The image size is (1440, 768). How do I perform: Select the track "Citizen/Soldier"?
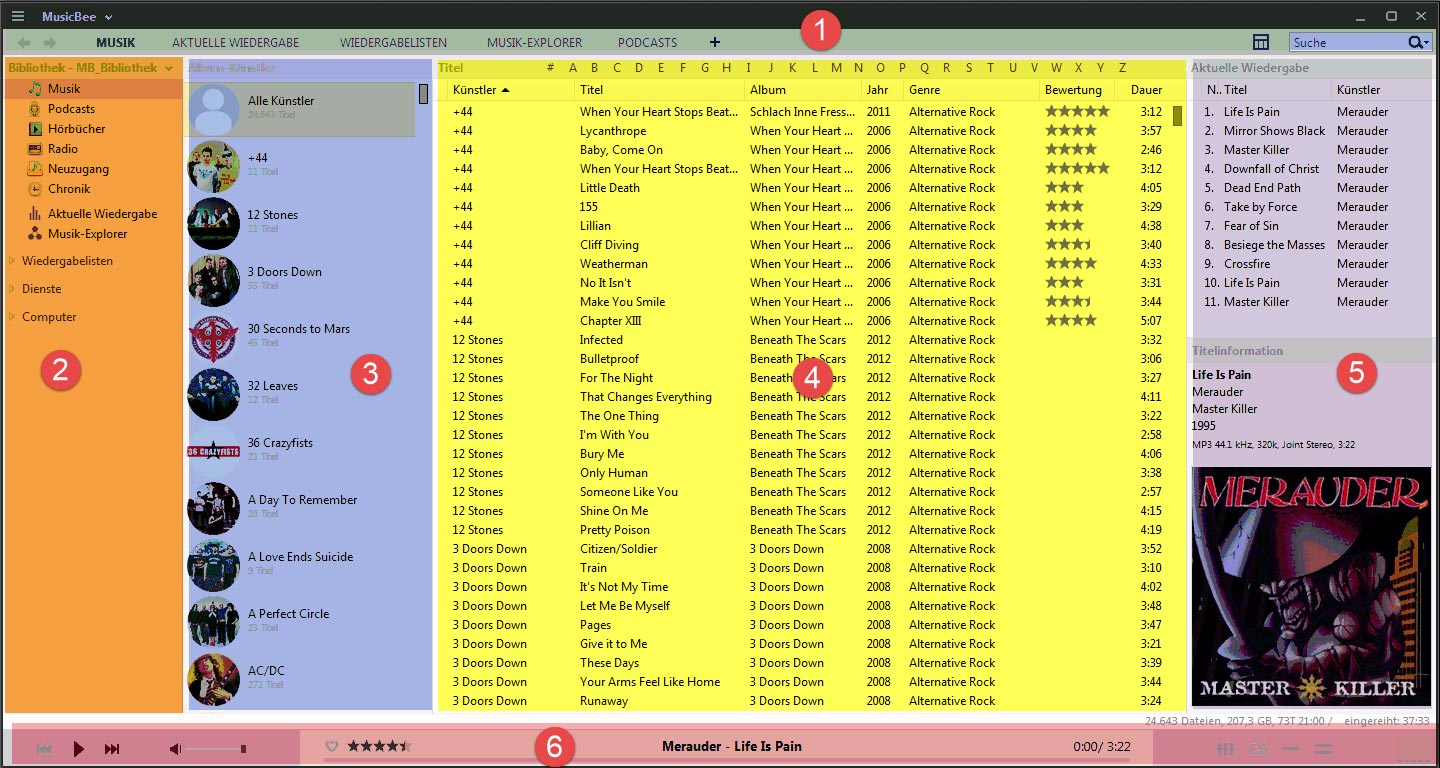tap(619, 549)
